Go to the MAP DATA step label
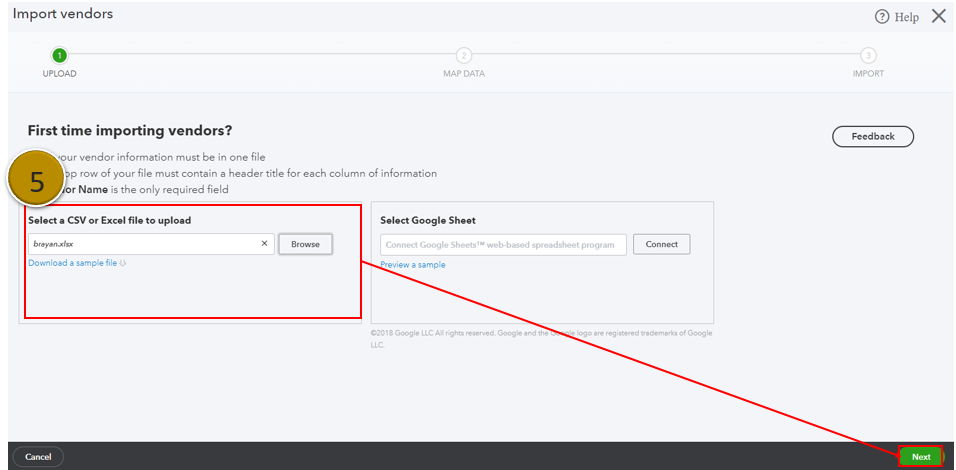 [464, 74]
